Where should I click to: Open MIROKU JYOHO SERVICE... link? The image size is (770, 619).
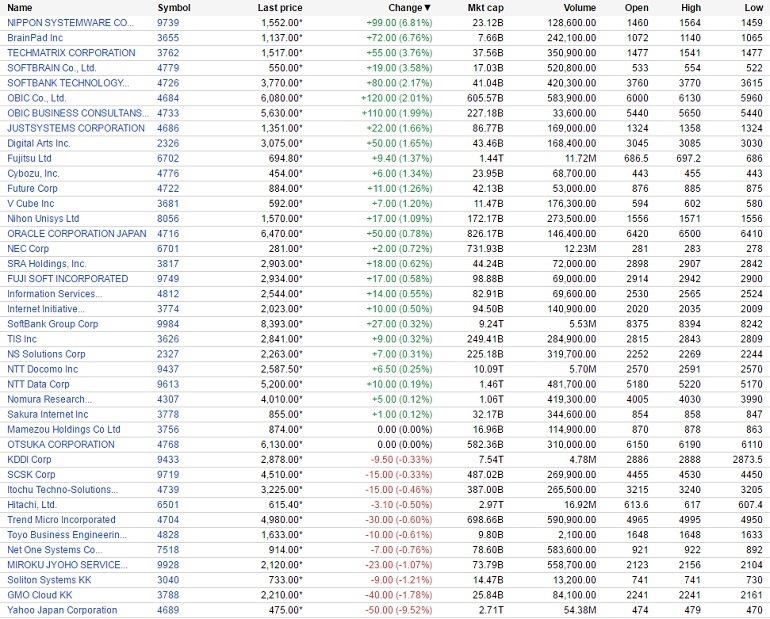(x=67, y=565)
